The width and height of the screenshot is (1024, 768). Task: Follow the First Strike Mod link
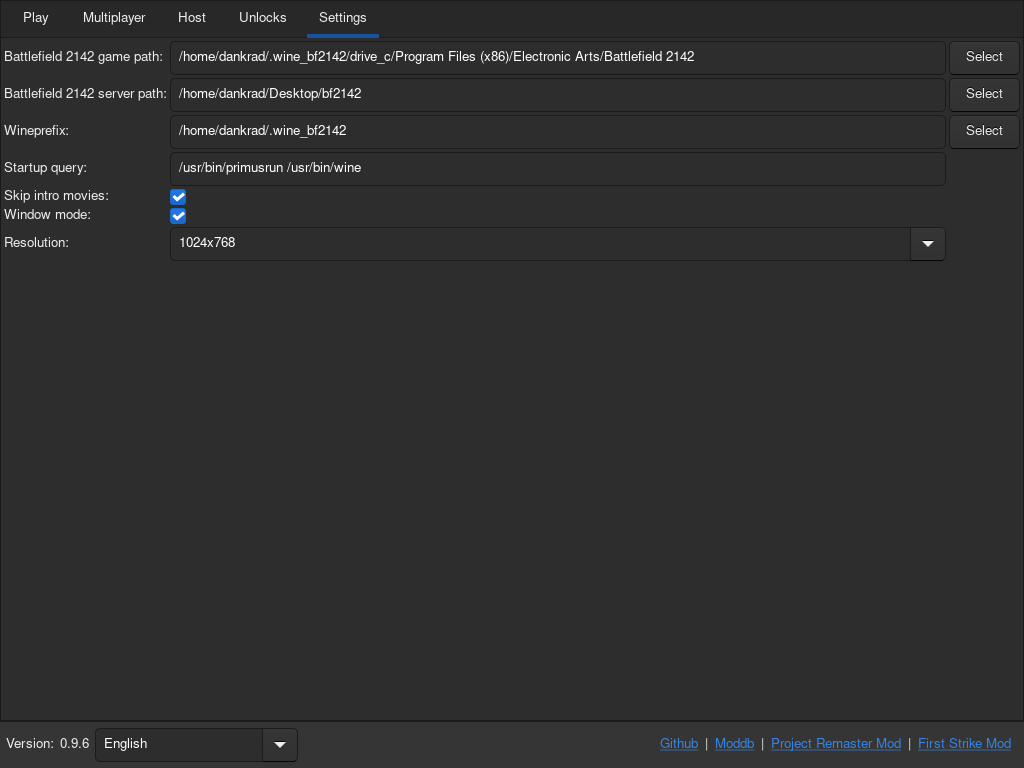pyautogui.click(x=964, y=744)
